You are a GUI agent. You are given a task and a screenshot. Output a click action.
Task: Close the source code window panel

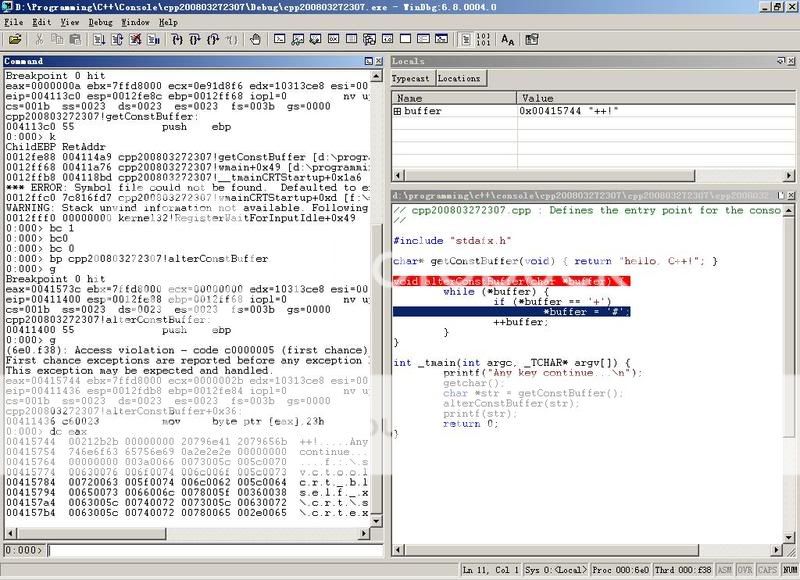click(x=791, y=195)
